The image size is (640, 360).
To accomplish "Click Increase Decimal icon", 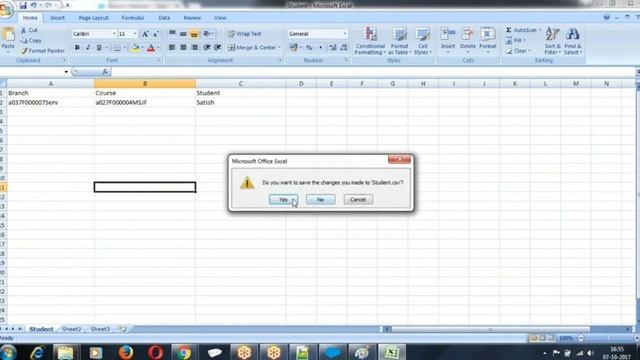I will point(333,48).
